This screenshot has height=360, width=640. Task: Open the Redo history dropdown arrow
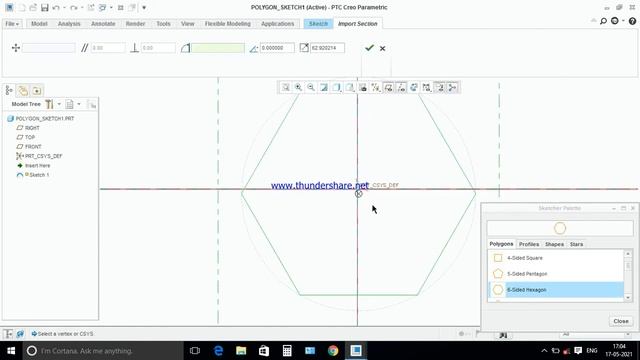(x=82, y=7)
